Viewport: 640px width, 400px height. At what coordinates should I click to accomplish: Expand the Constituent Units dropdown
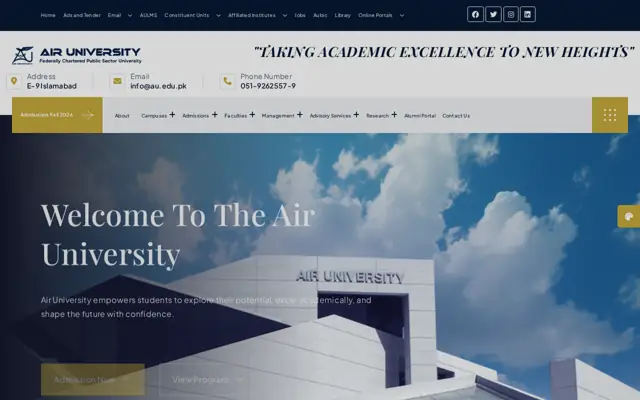click(x=218, y=16)
